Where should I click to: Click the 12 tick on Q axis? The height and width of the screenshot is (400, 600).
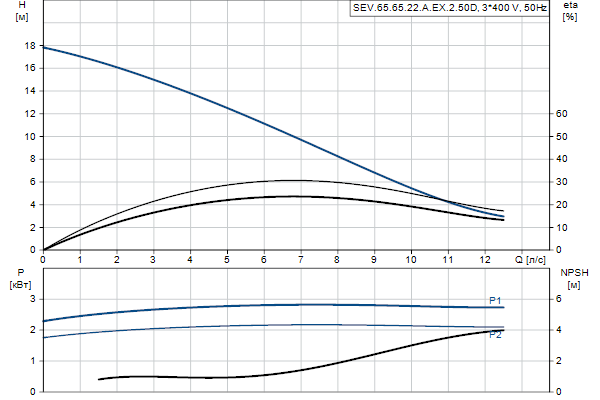tap(484, 260)
